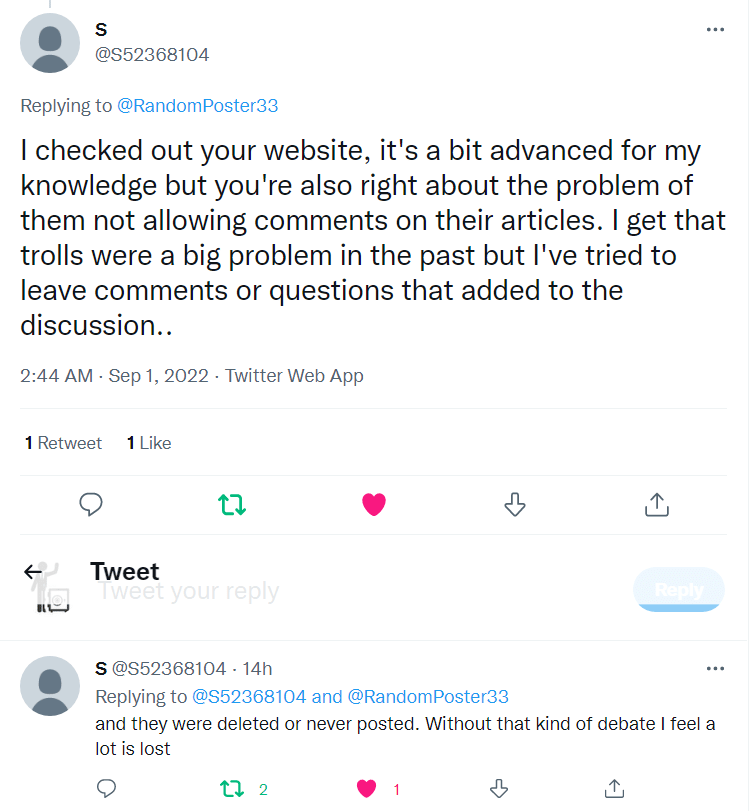Toggle retweet on the main tweet
755x811 pixels.
(x=232, y=504)
